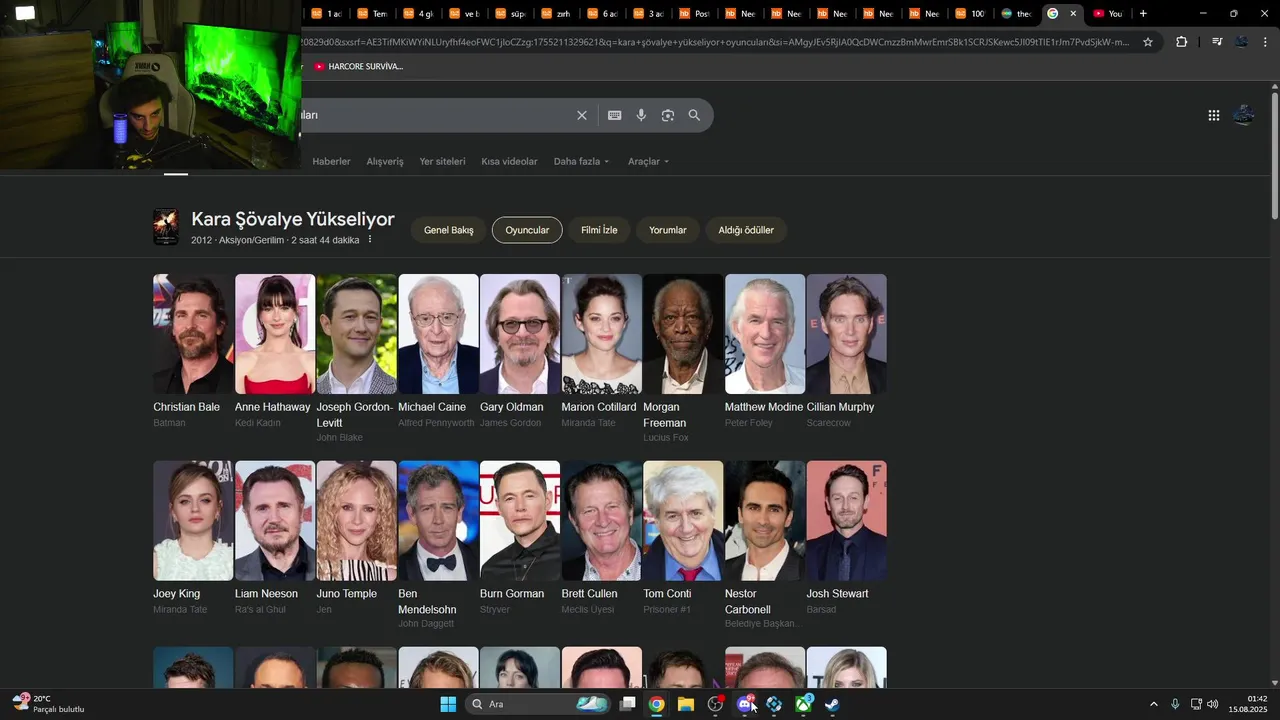Open the Google apps grid
The image size is (1280, 720).
point(1214,115)
